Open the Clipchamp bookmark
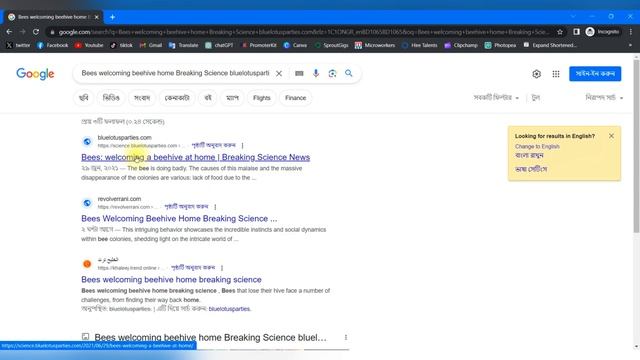Screen dimensions: 640x360 tap(461, 45)
